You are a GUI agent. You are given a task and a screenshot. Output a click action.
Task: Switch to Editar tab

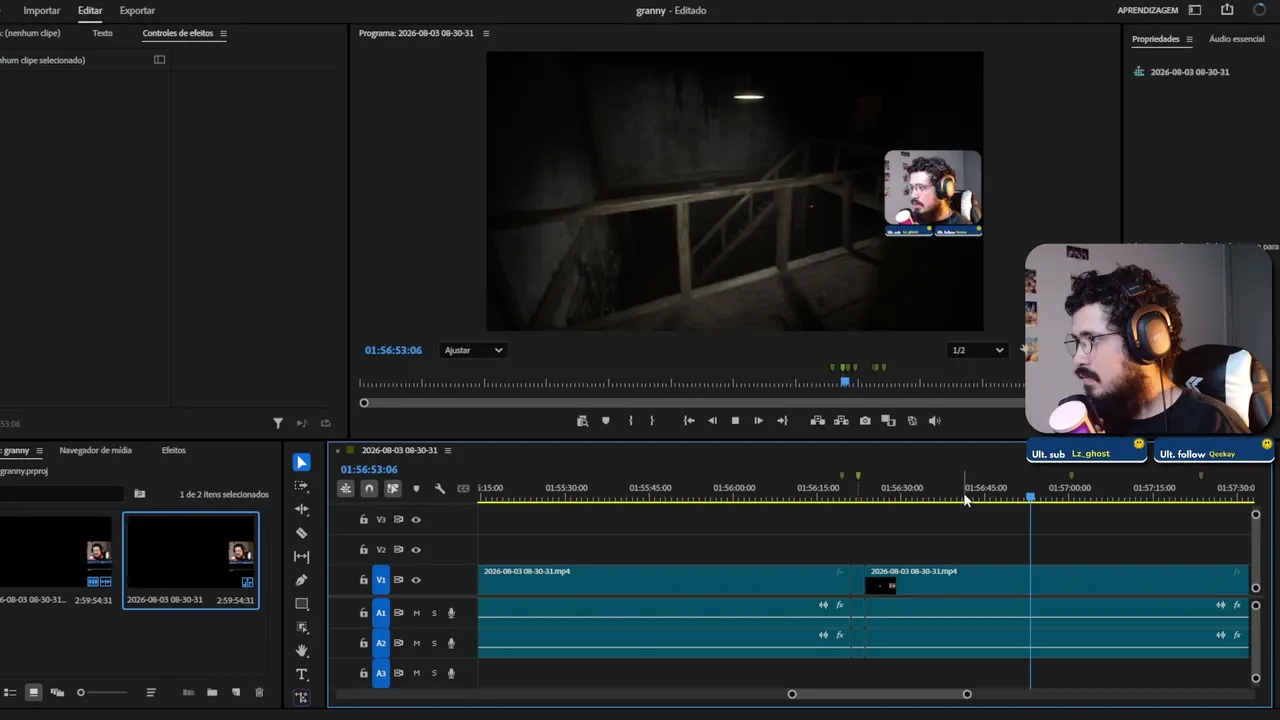(90, 10)
